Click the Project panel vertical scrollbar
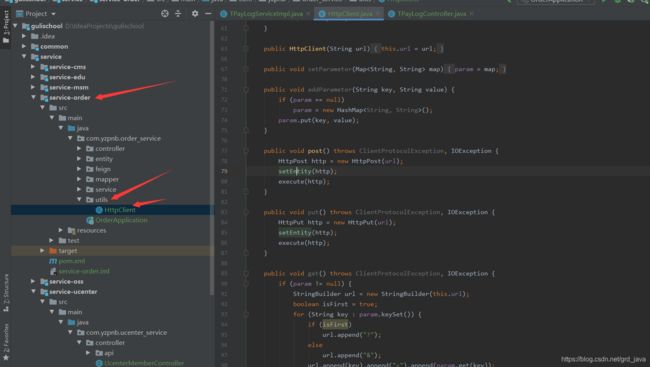This screenshot has width=650, height=367. (212, 158)
